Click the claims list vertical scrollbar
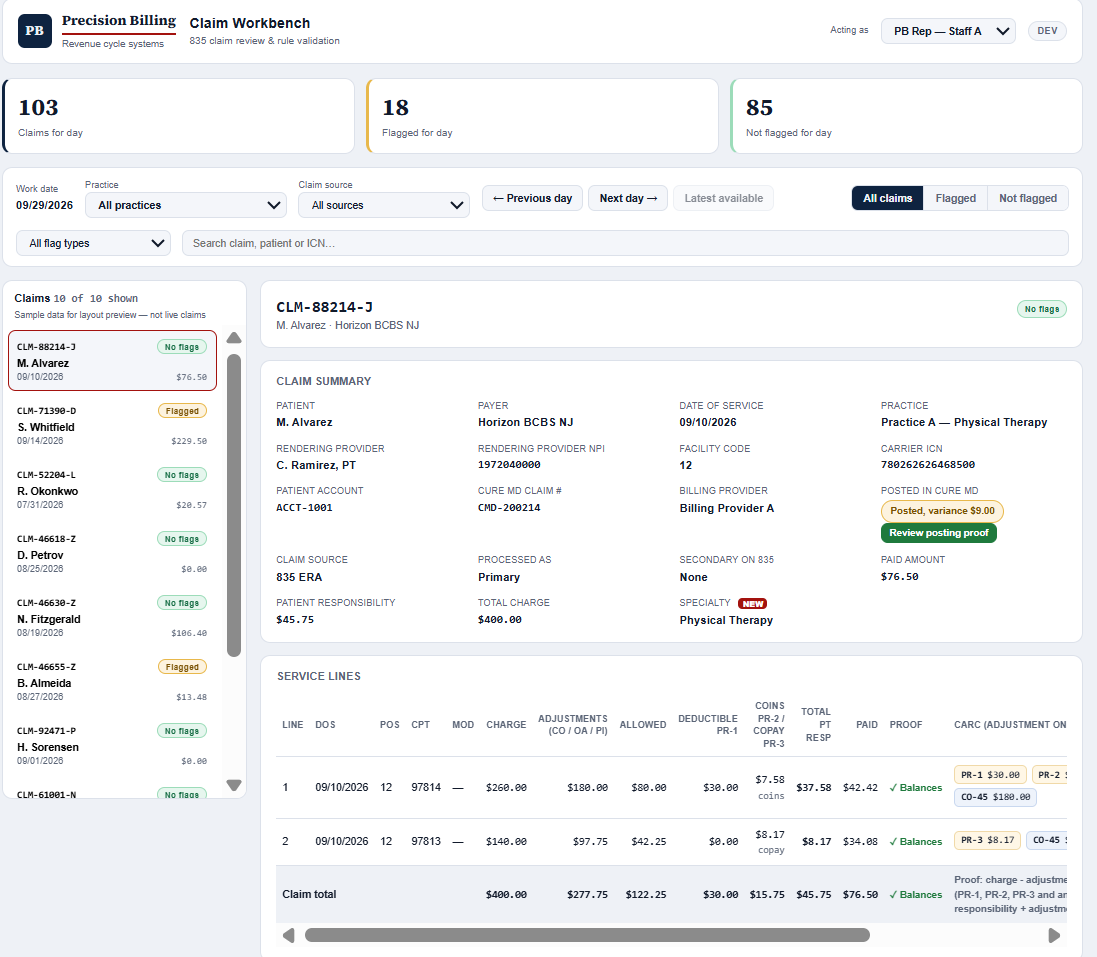 tap(234, 505)
